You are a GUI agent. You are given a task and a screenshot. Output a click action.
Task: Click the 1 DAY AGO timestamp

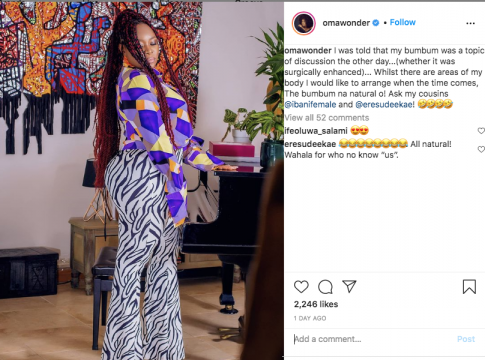310,318
